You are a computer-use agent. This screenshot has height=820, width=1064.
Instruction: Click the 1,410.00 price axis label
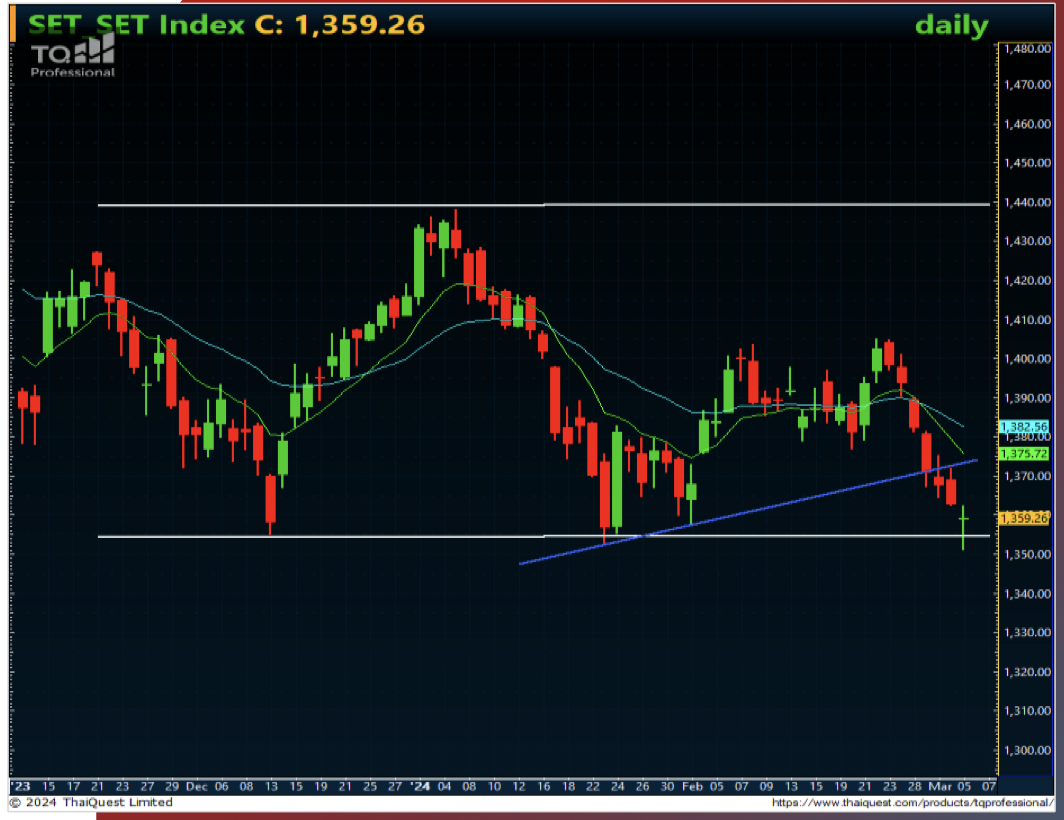(x=1027, y=320)
